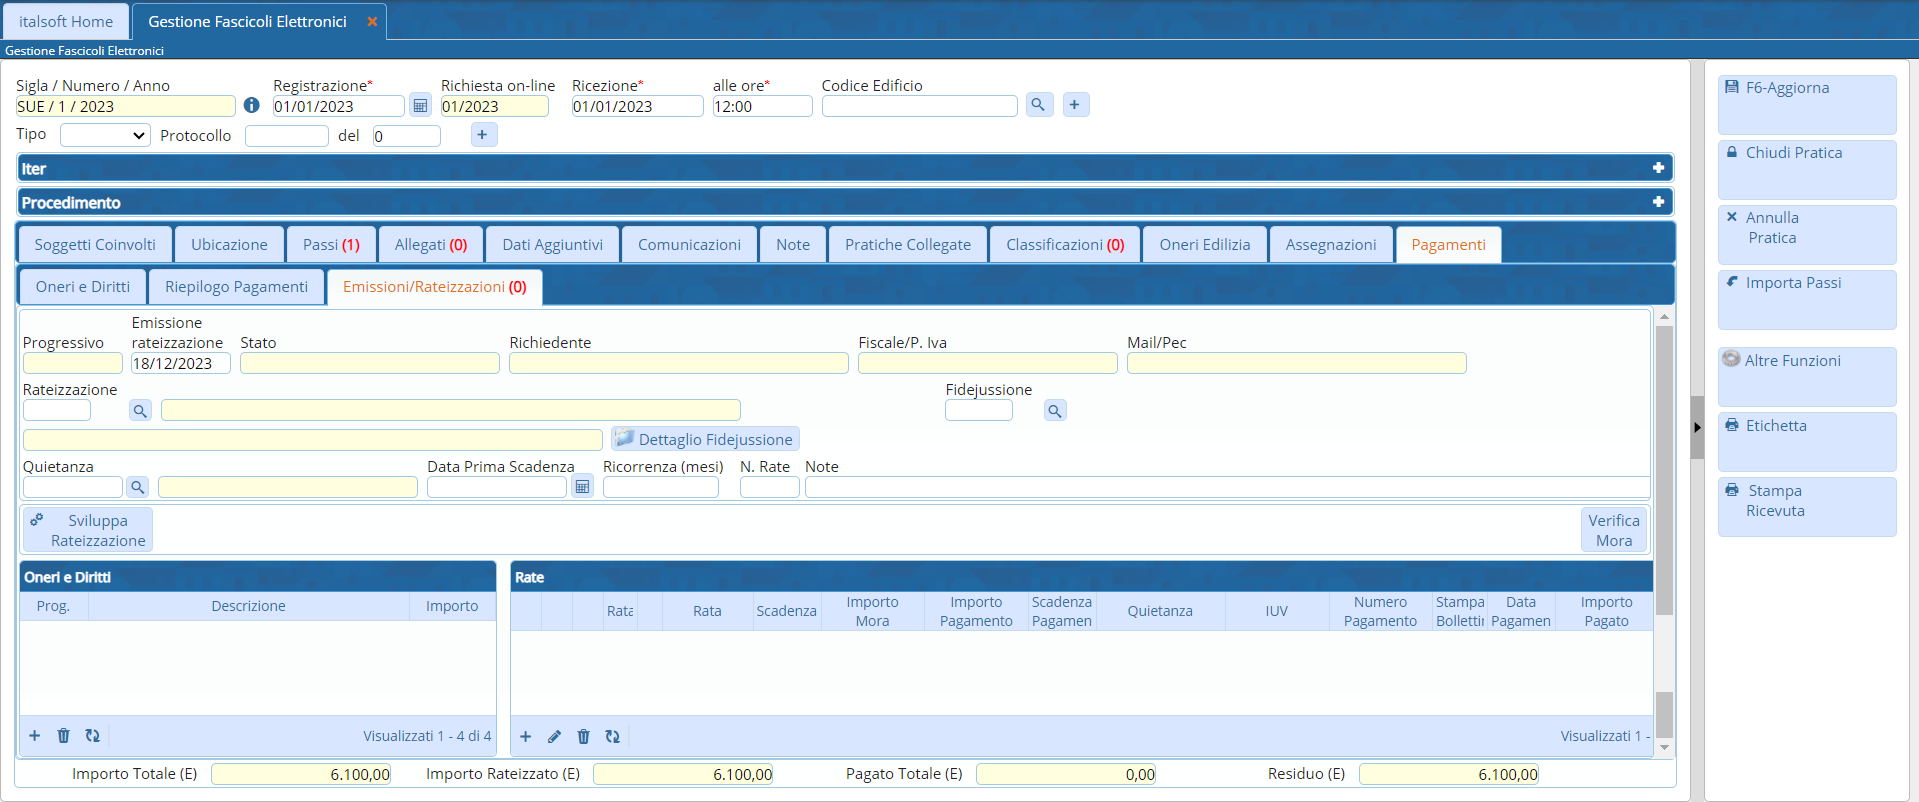Switch to the Soggetti Coinvolti tab

pyautogui.click(x=95, y=245)
